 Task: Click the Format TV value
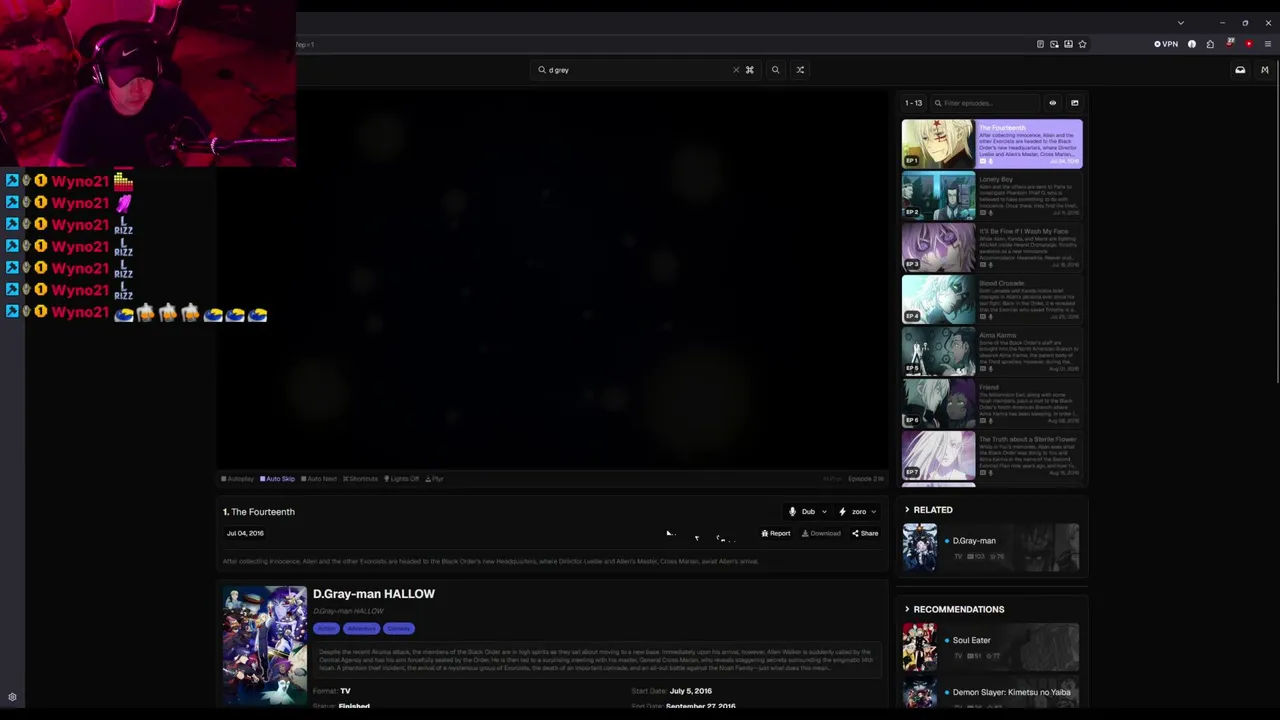pyautogui.click(x=345, y=691)
